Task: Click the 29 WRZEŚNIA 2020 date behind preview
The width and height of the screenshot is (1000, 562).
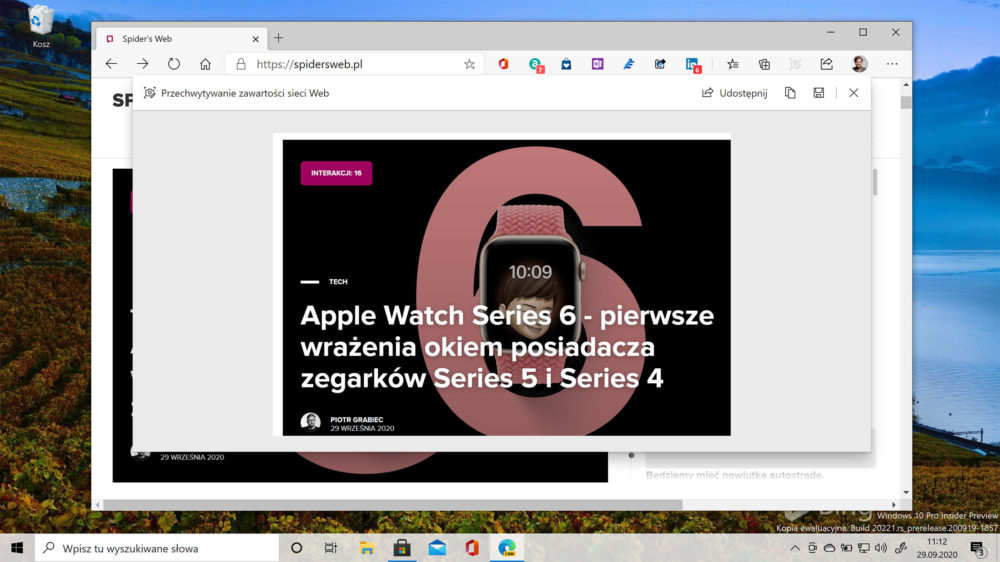Action: [x=192, y=457]
